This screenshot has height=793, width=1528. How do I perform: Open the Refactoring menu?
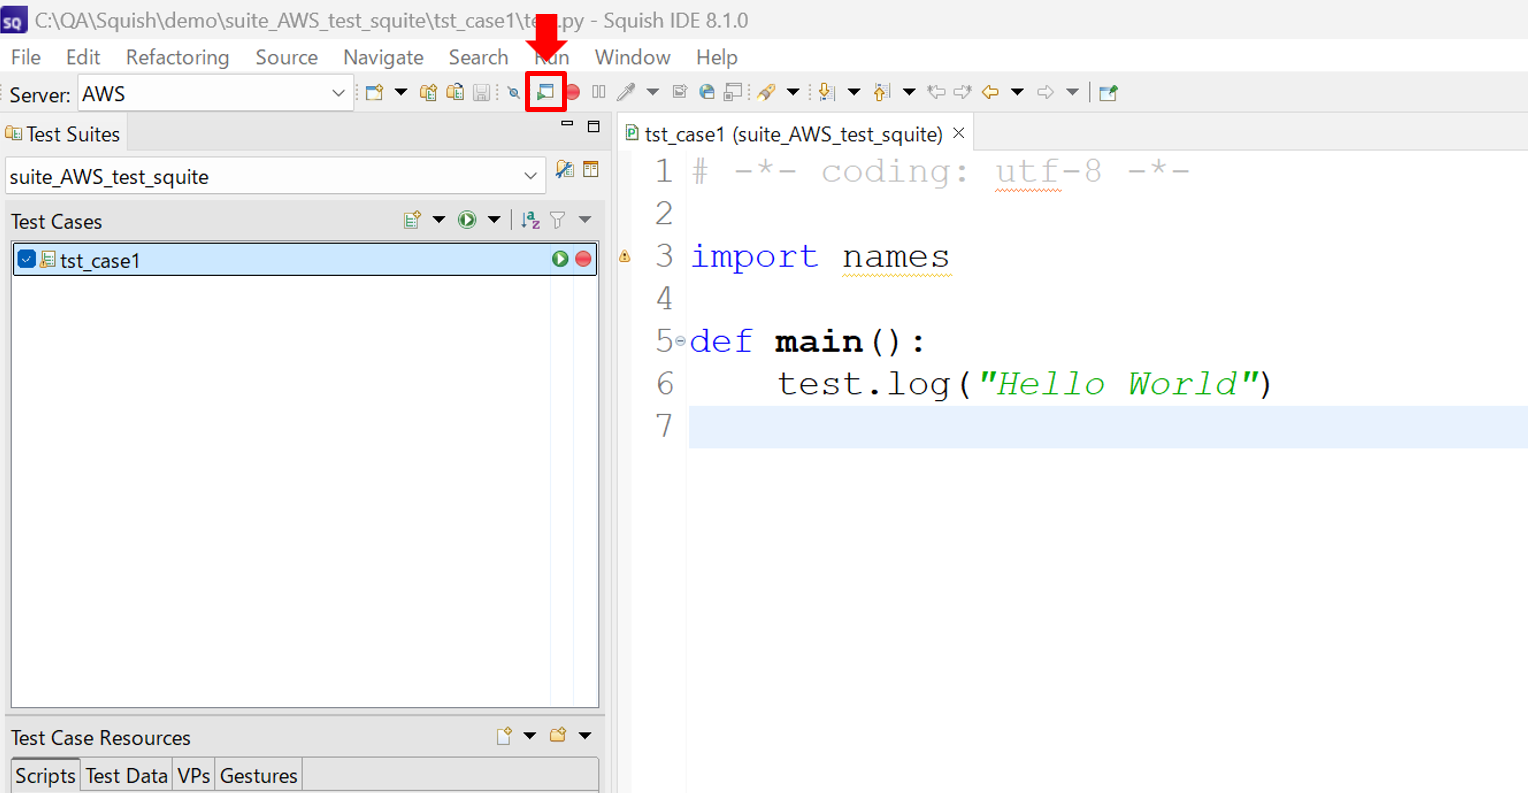[177, 57]
